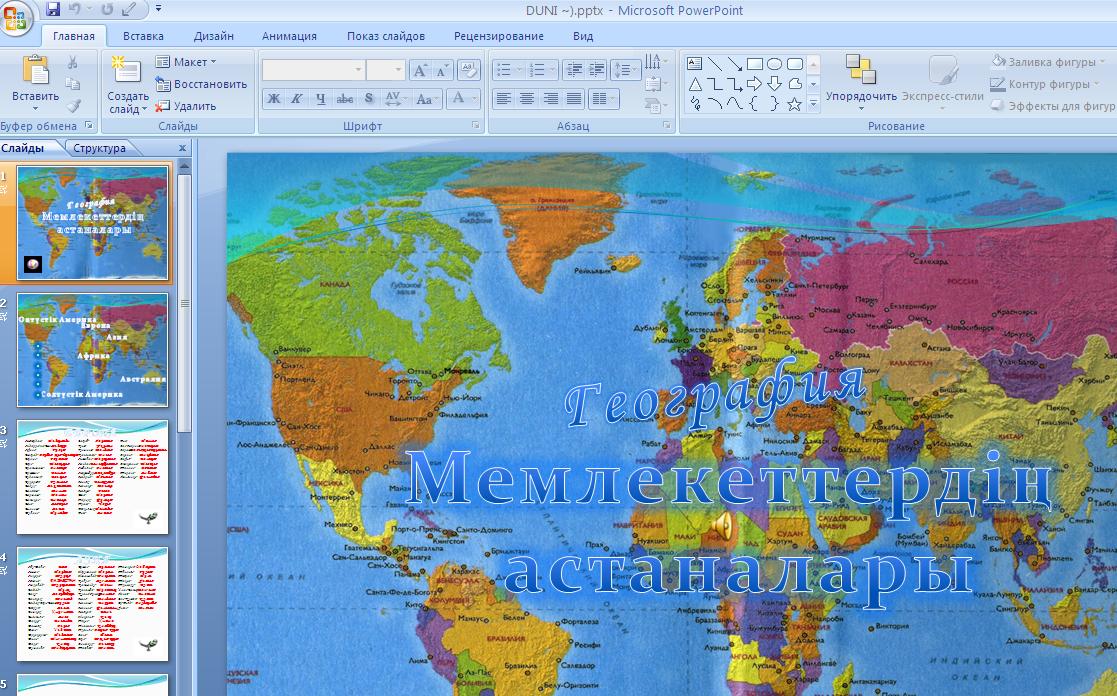Delete the slide with Удалить
1117x696 pixels.
(185, 106)
